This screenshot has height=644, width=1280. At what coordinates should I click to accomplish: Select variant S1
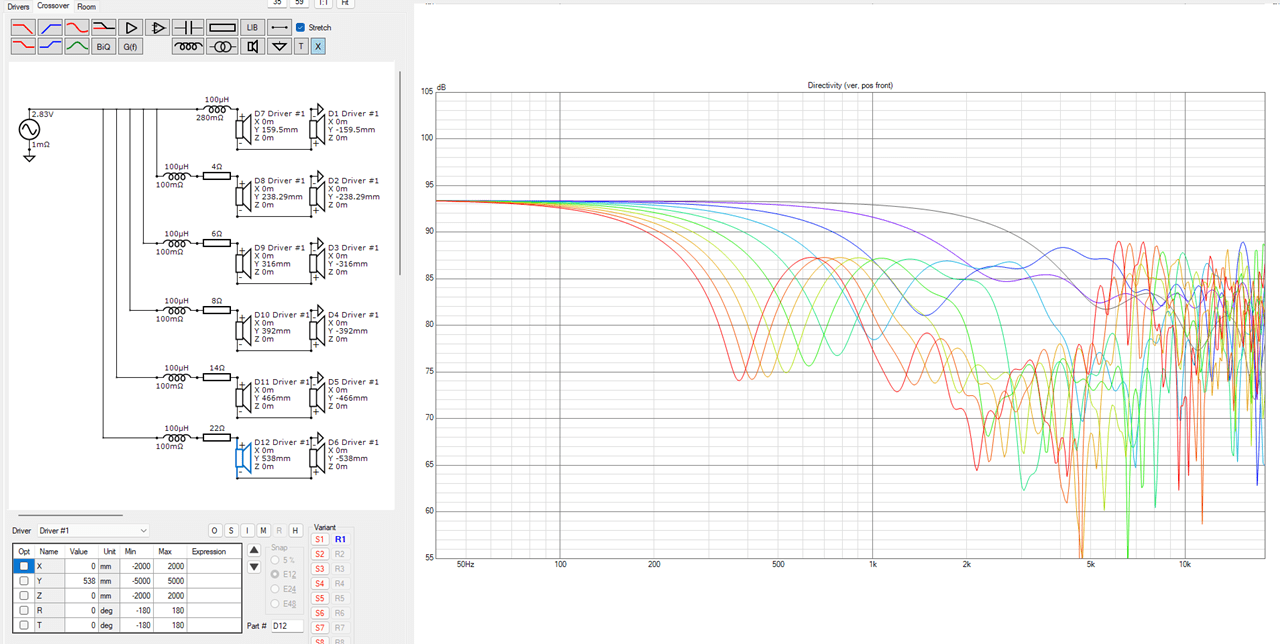tap(320, 539)
